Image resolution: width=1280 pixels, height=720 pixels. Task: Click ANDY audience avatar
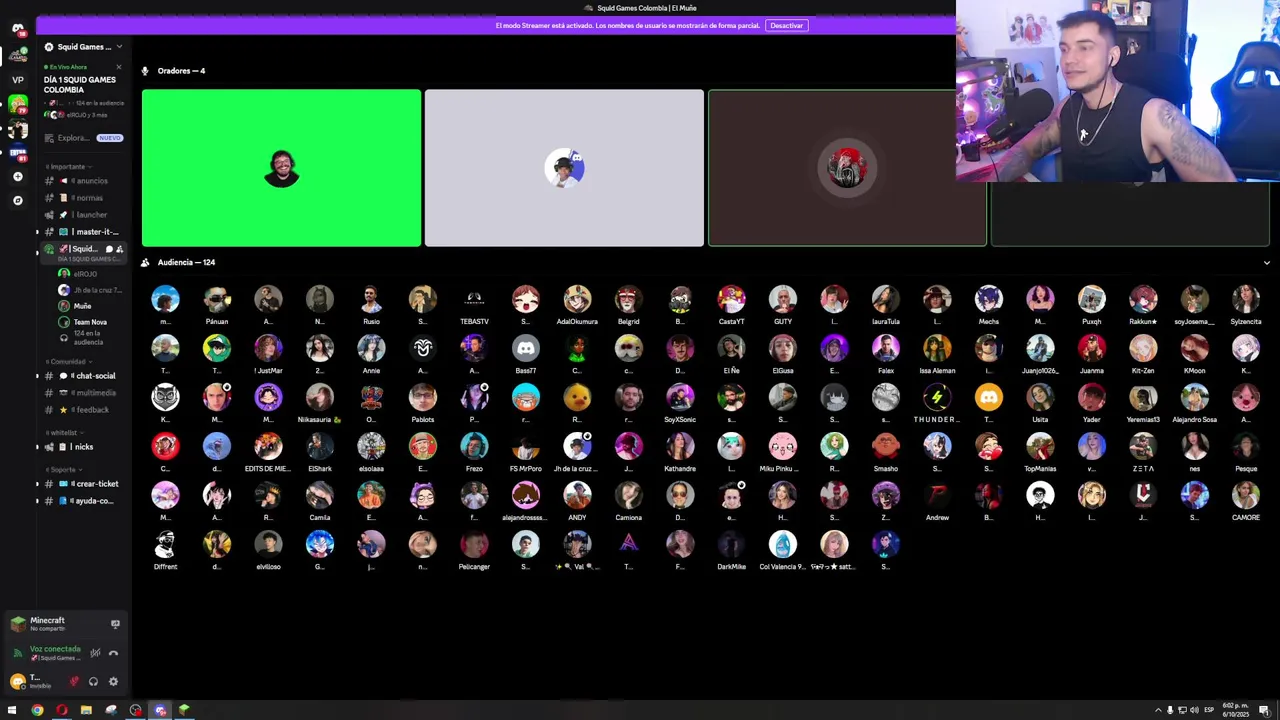(x=577, y=495)
